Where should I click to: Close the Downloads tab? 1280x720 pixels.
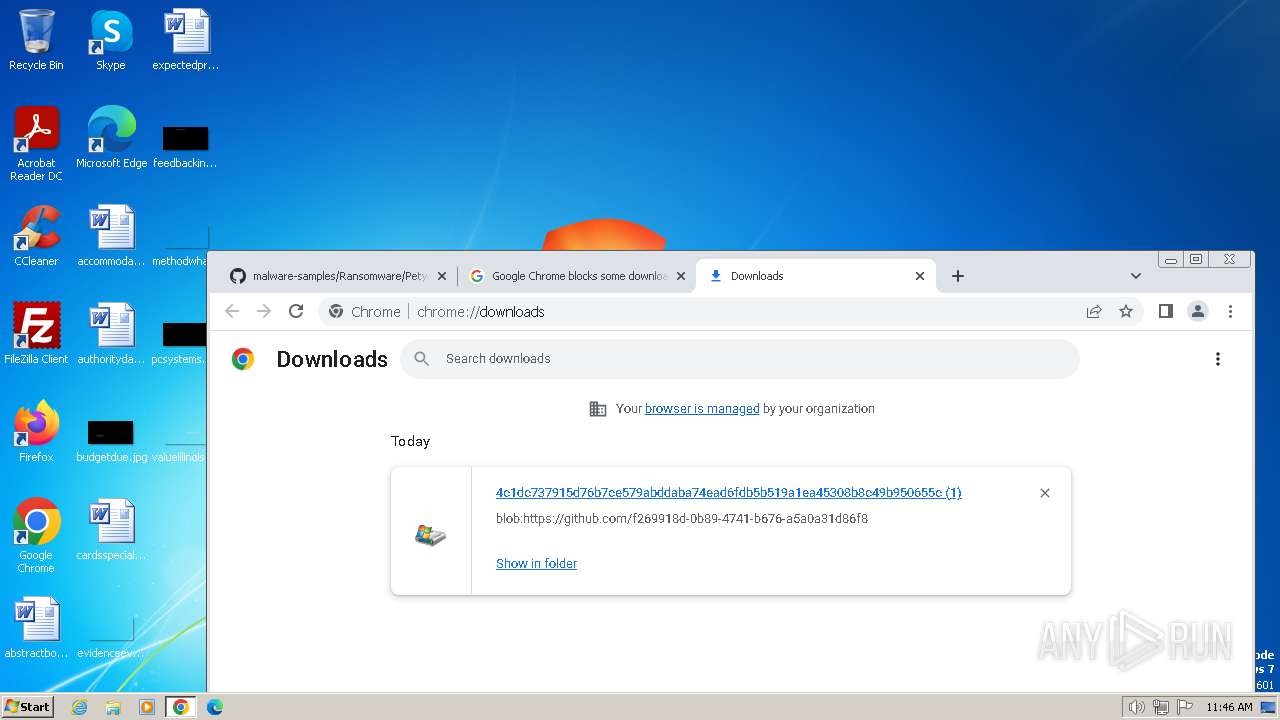[920, 276]
